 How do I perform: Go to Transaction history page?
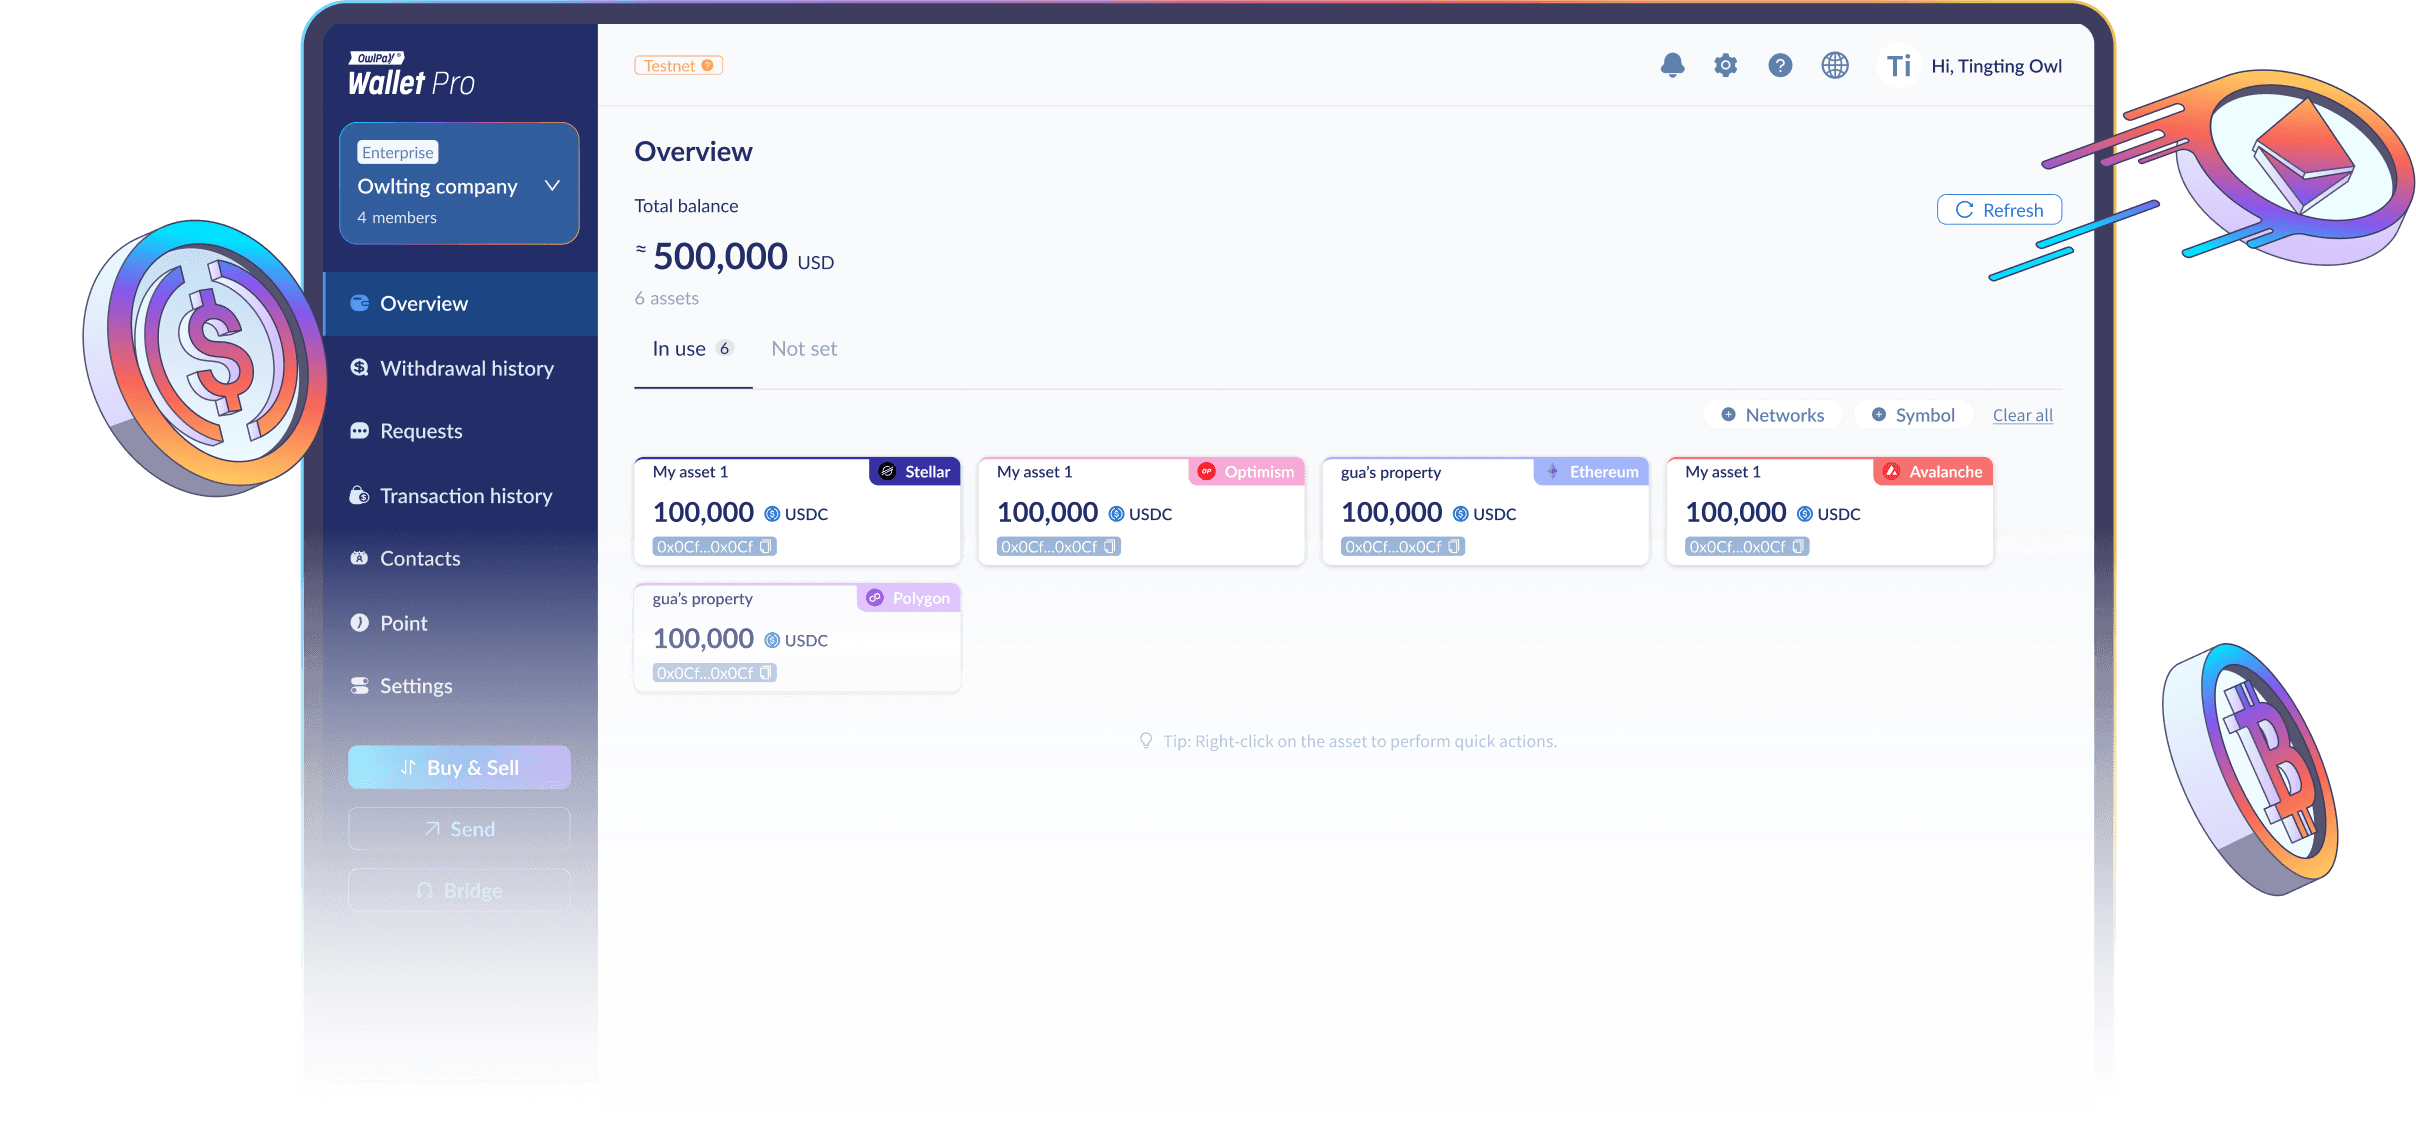(465, 496)
